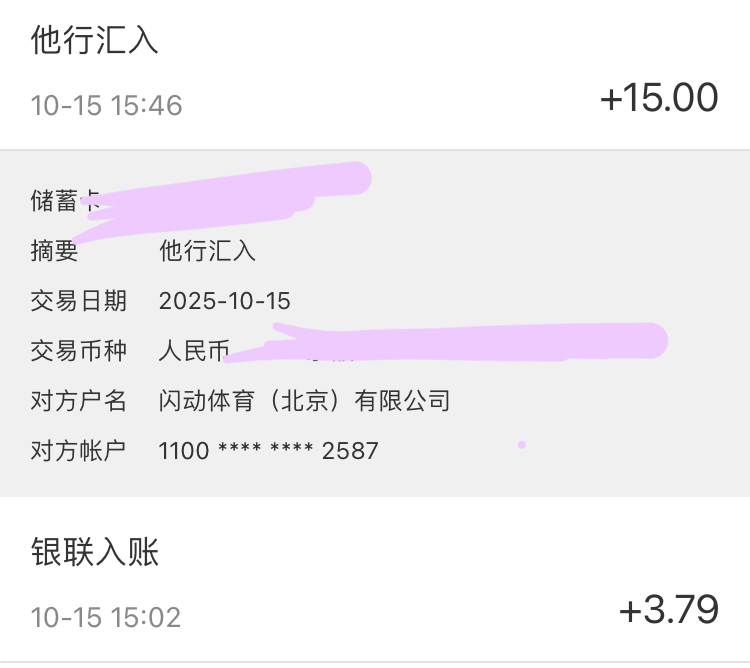Click the 交易日期 label
Image resolution: width=750 pixels, height=668 pixels.
click(x=78, y=300)
